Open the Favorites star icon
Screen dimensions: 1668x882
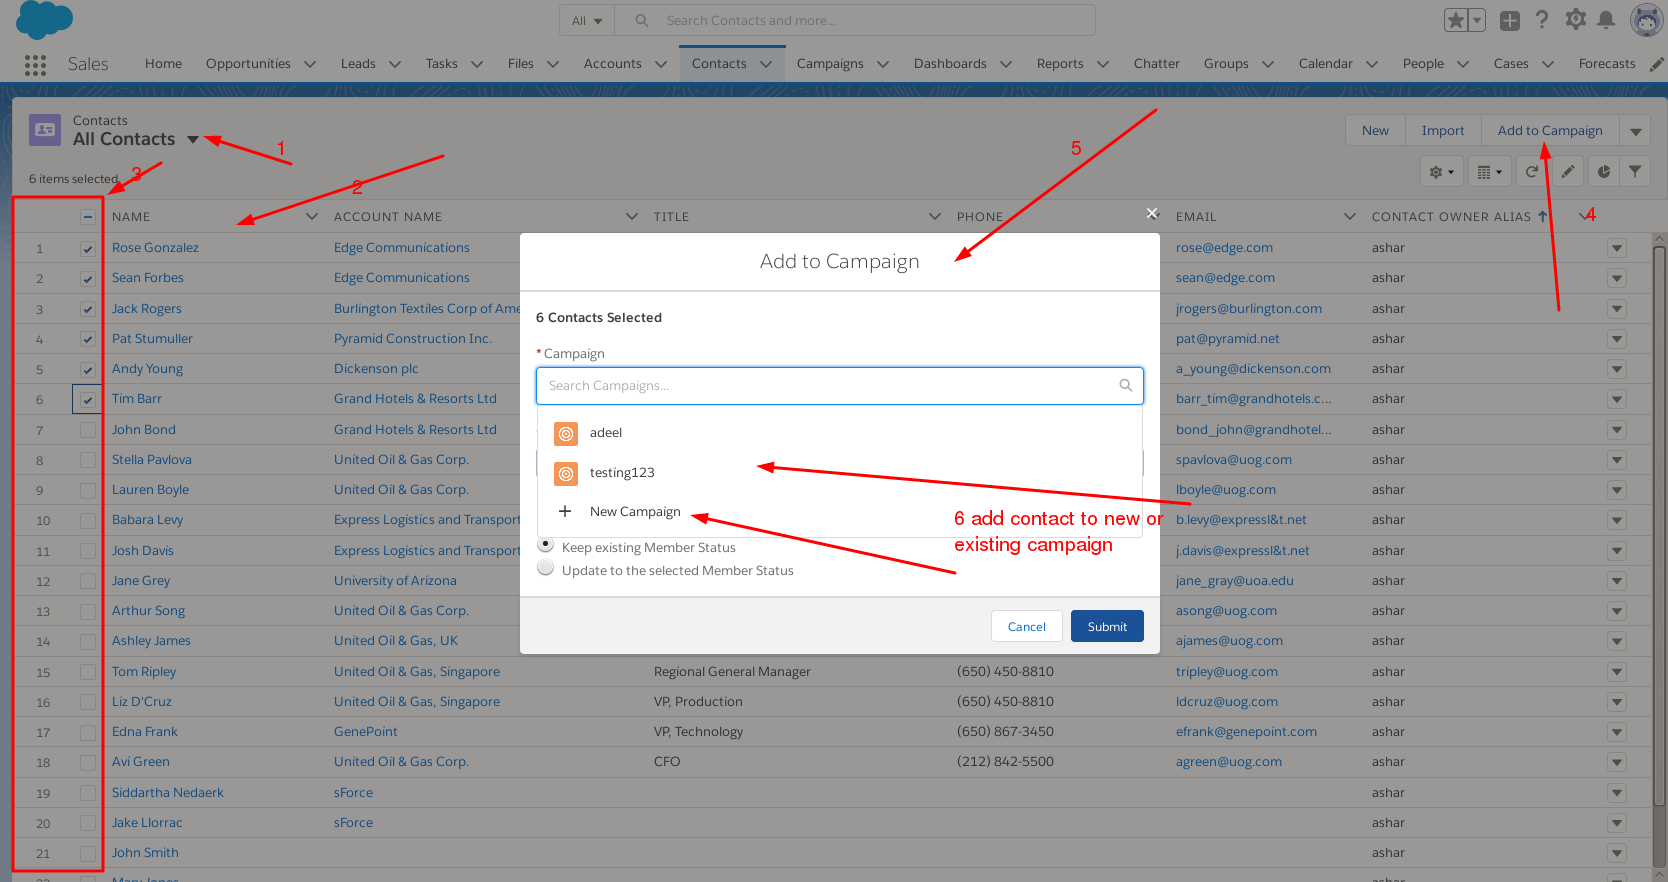(x=1456, y=20)
